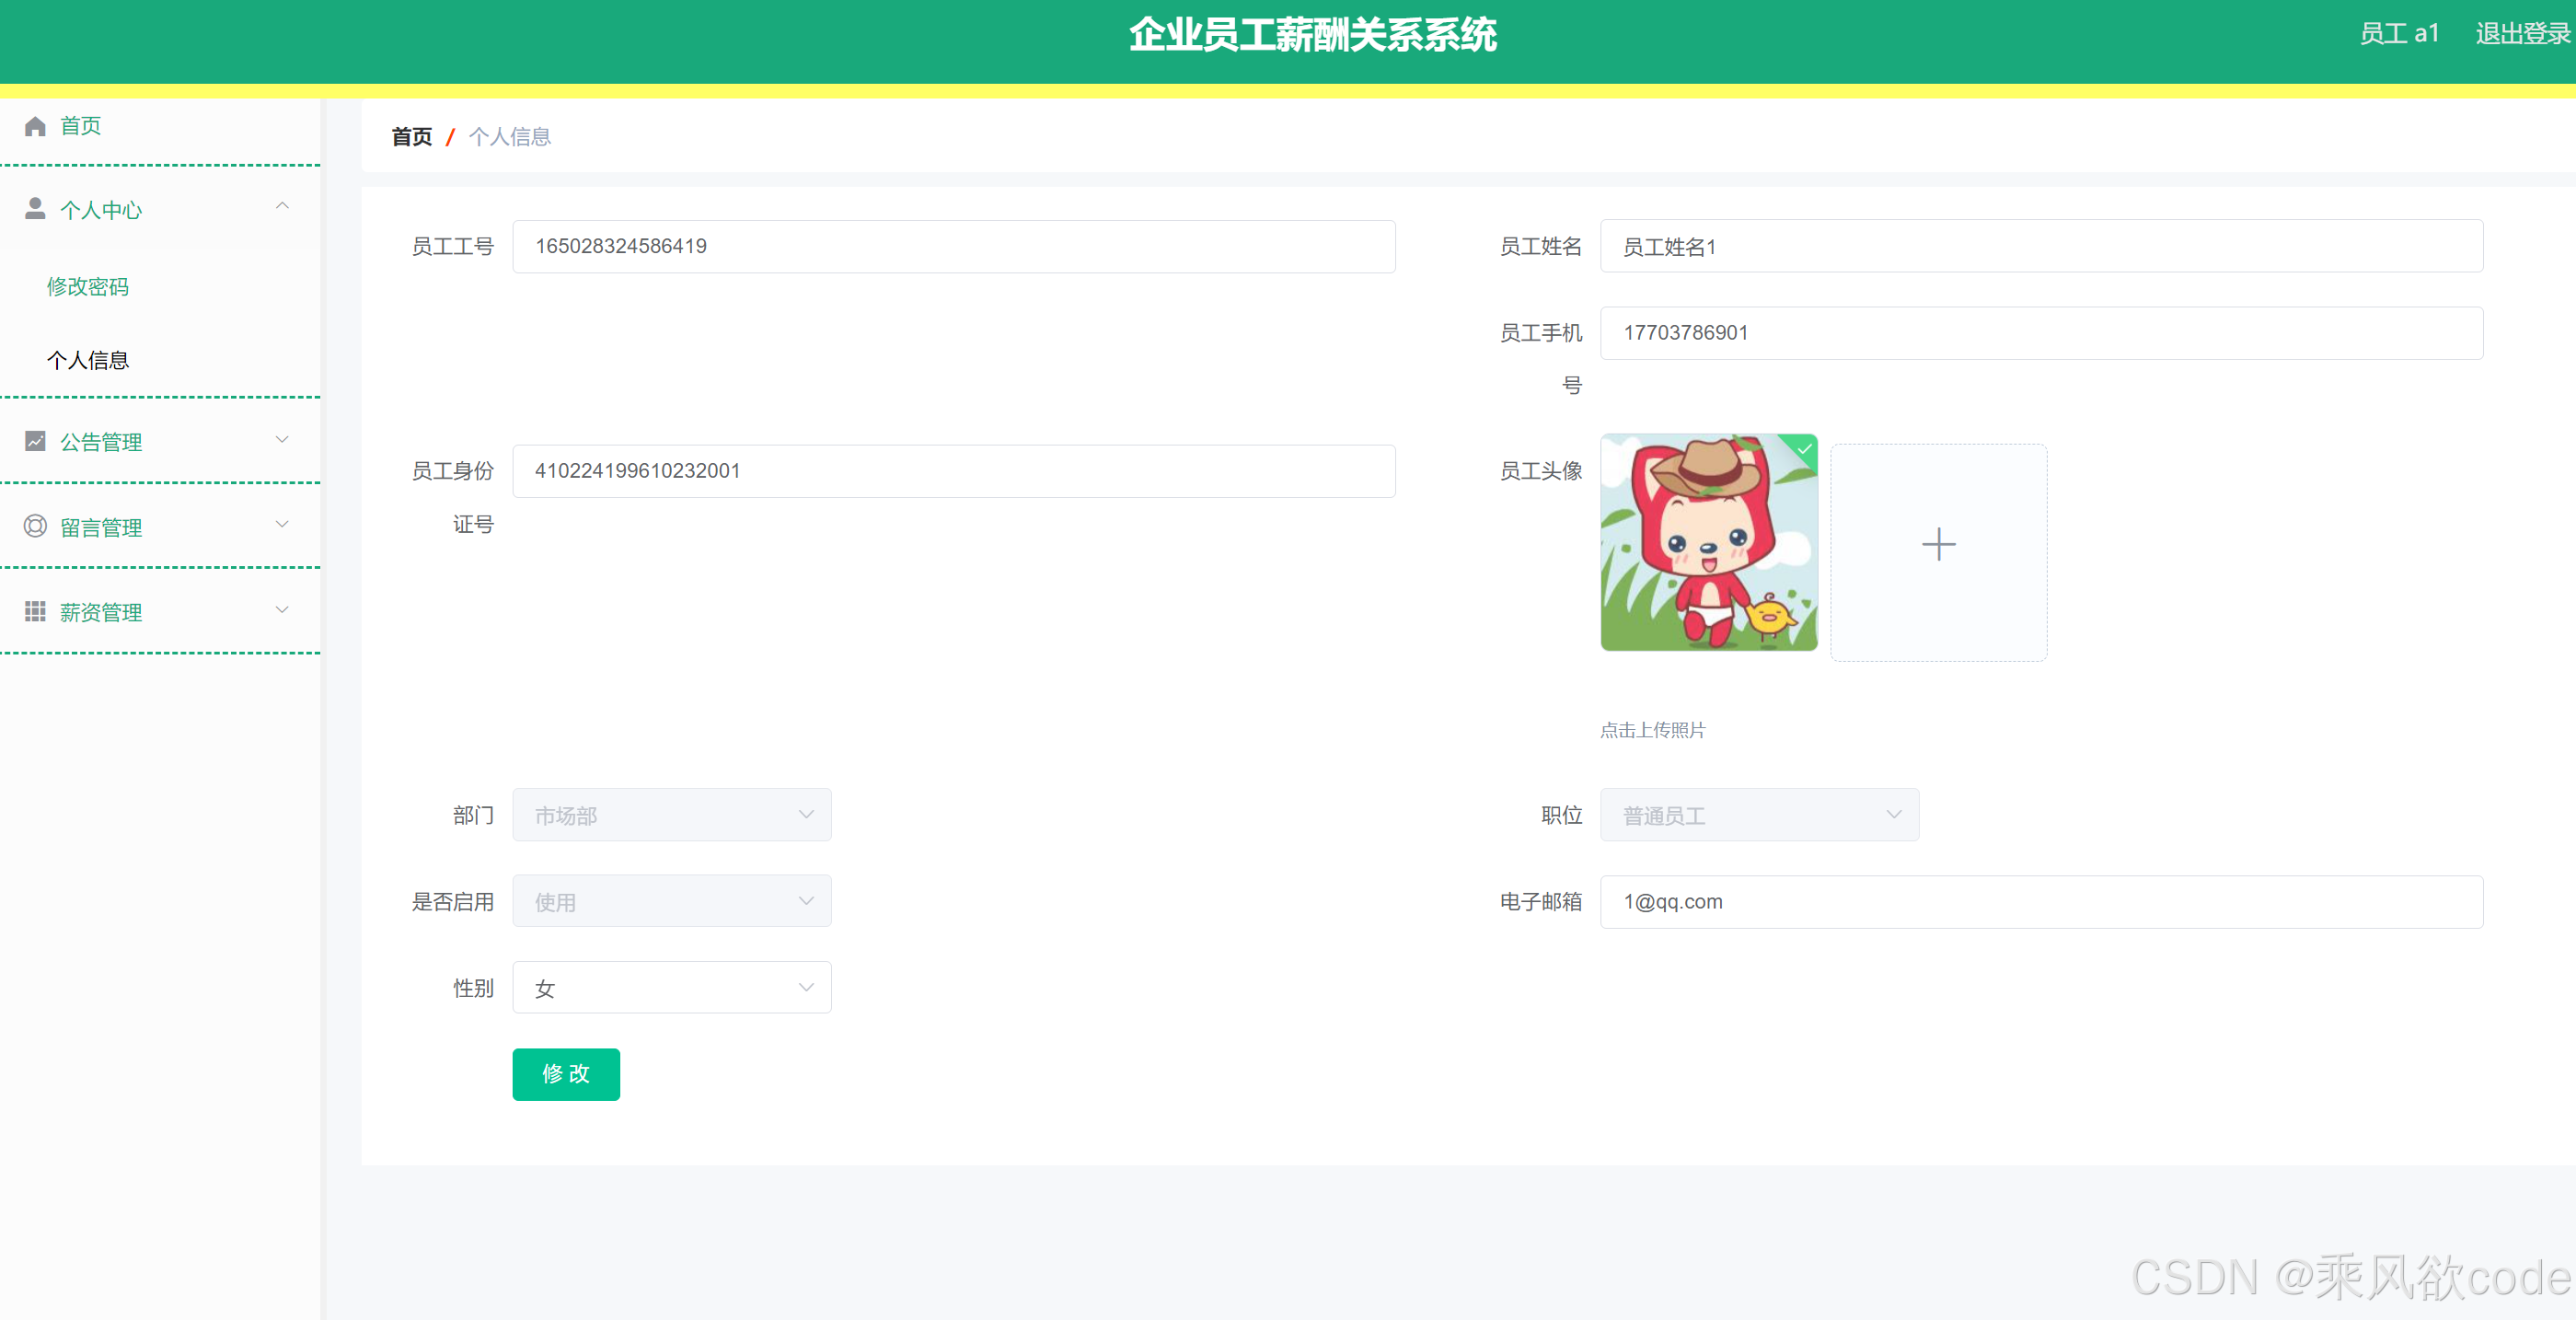2576x1320 pixels.
Task: Open the 部门 dropdown showing 市场部
Action: point(671,815)
